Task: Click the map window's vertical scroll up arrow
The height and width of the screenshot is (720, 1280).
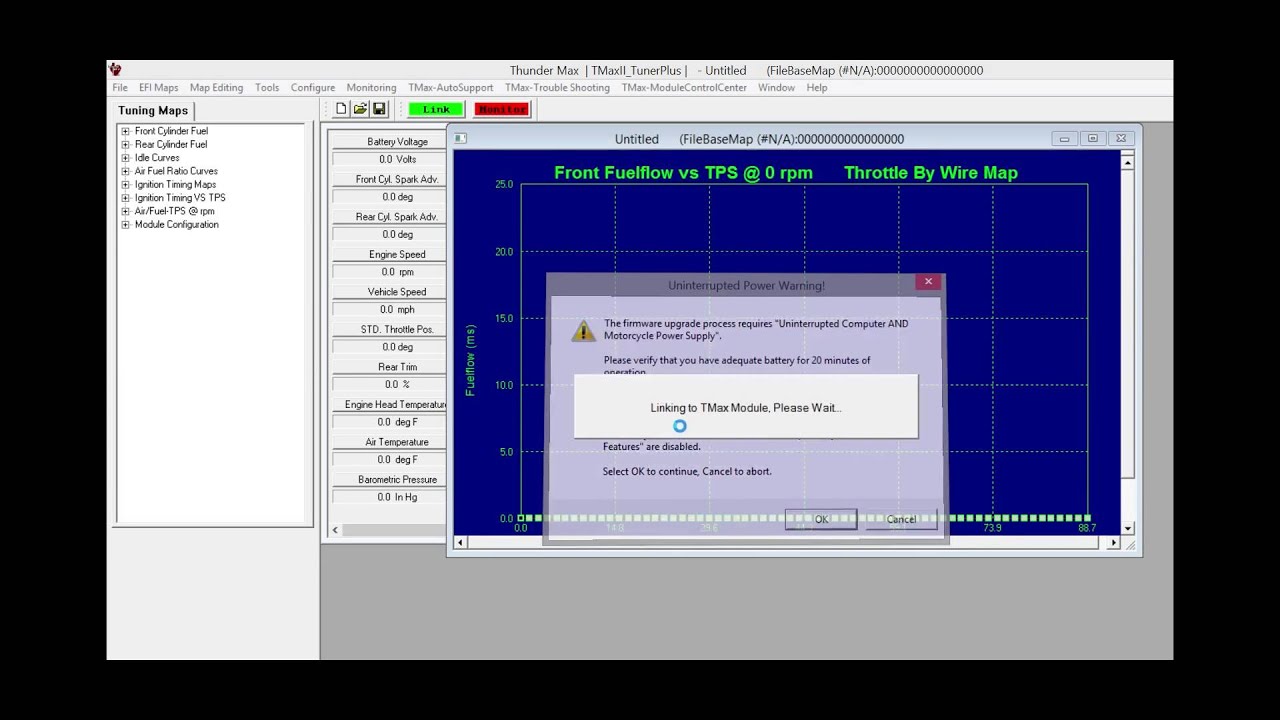Action: click(1128, 162)
